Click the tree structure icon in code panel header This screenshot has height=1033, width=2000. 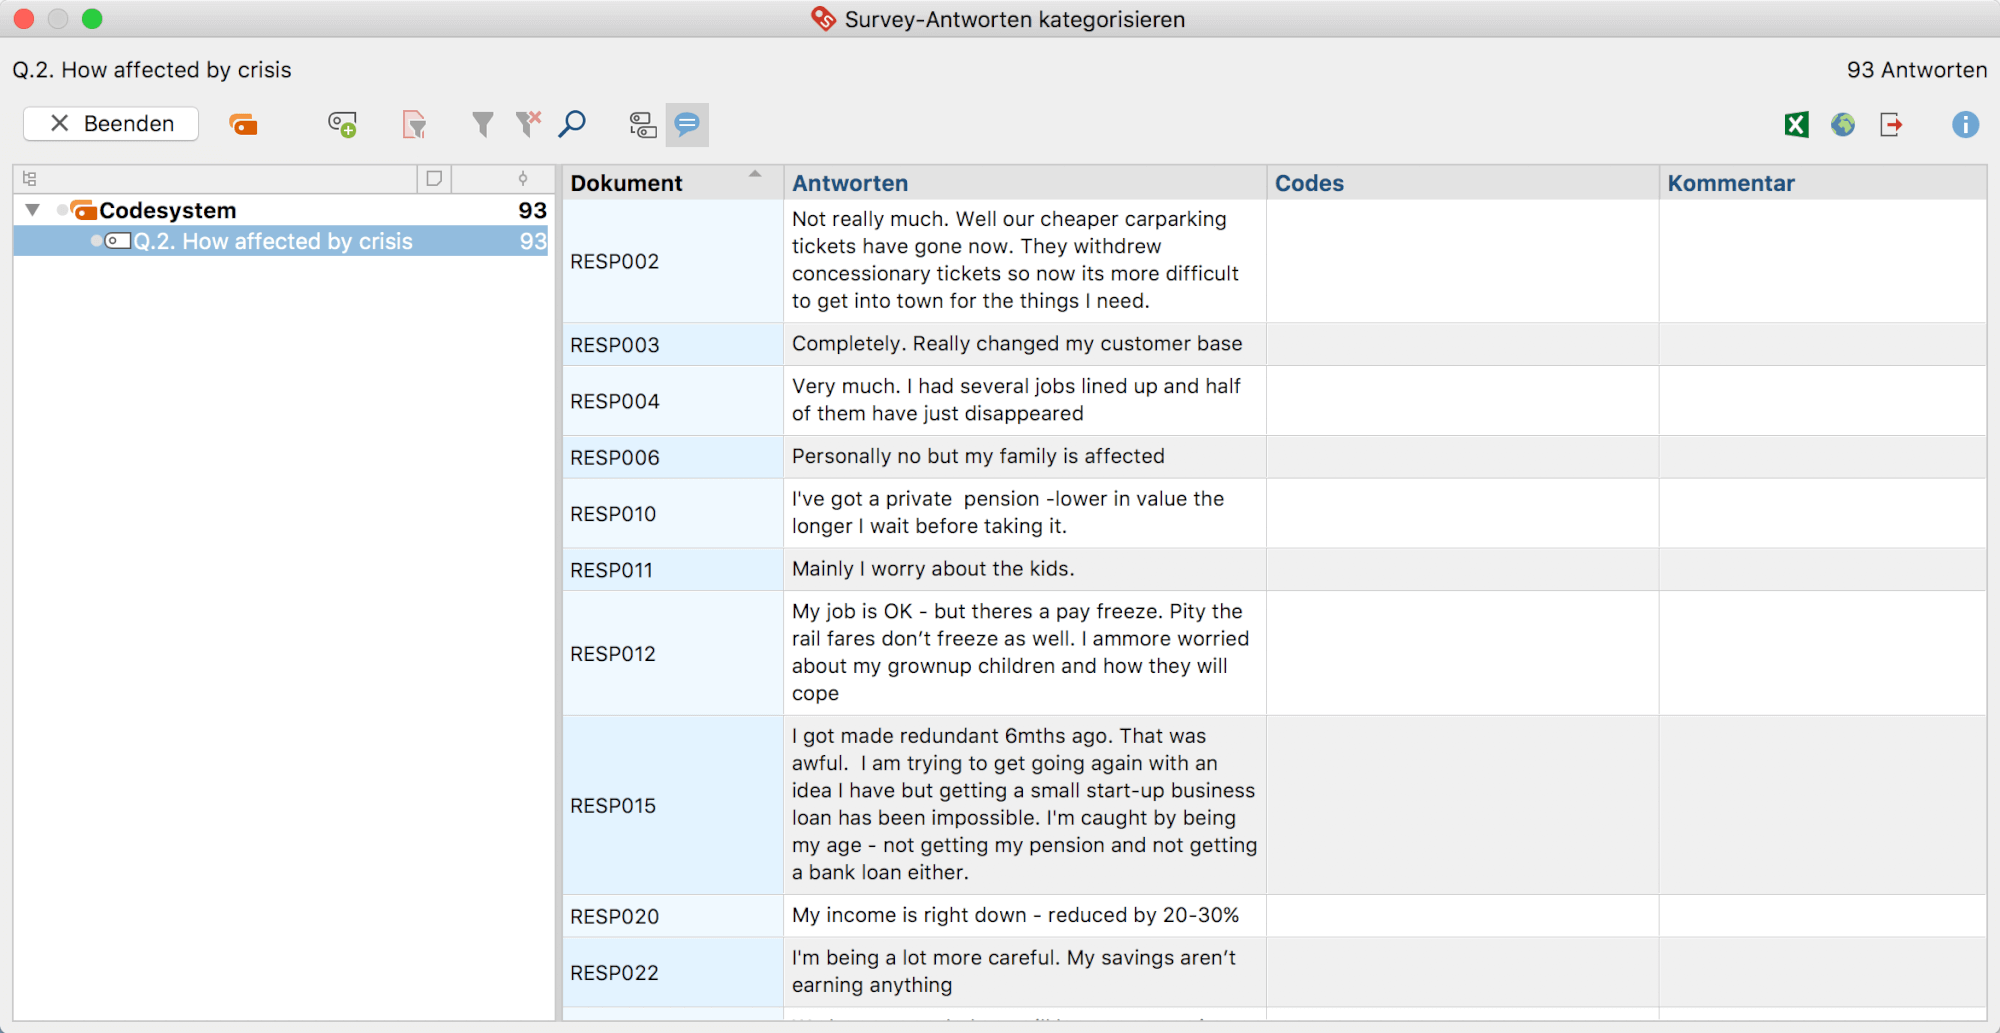tap(30, 179)
